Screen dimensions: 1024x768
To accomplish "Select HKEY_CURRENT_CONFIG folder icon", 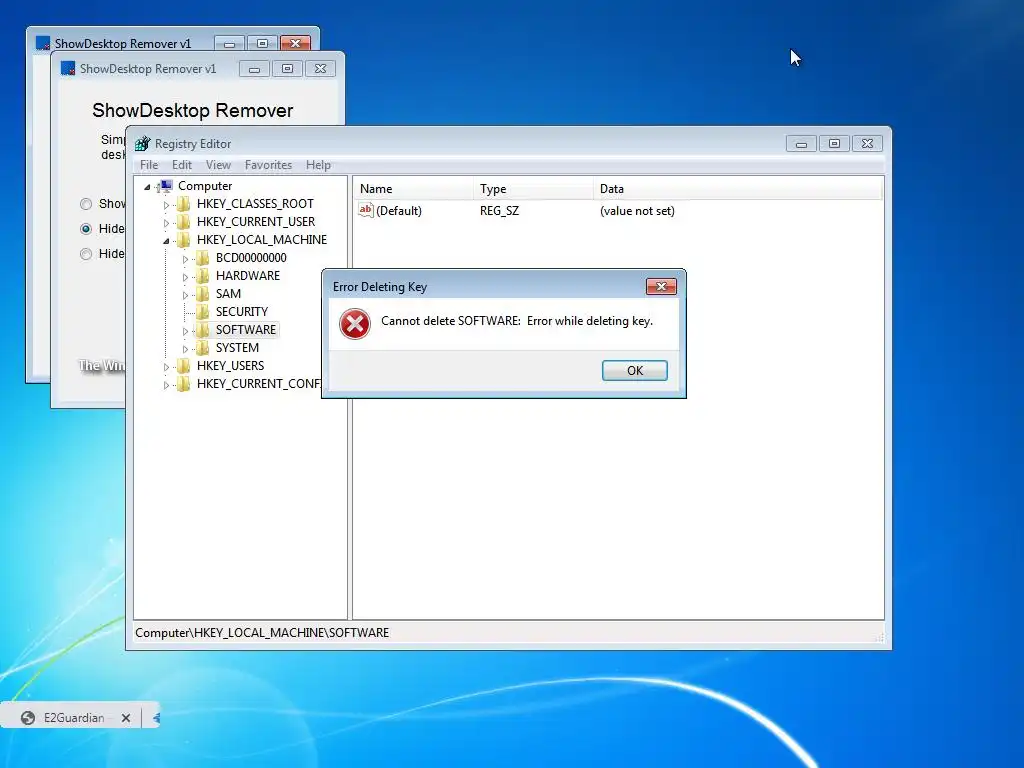I will (x=184, y=383).
